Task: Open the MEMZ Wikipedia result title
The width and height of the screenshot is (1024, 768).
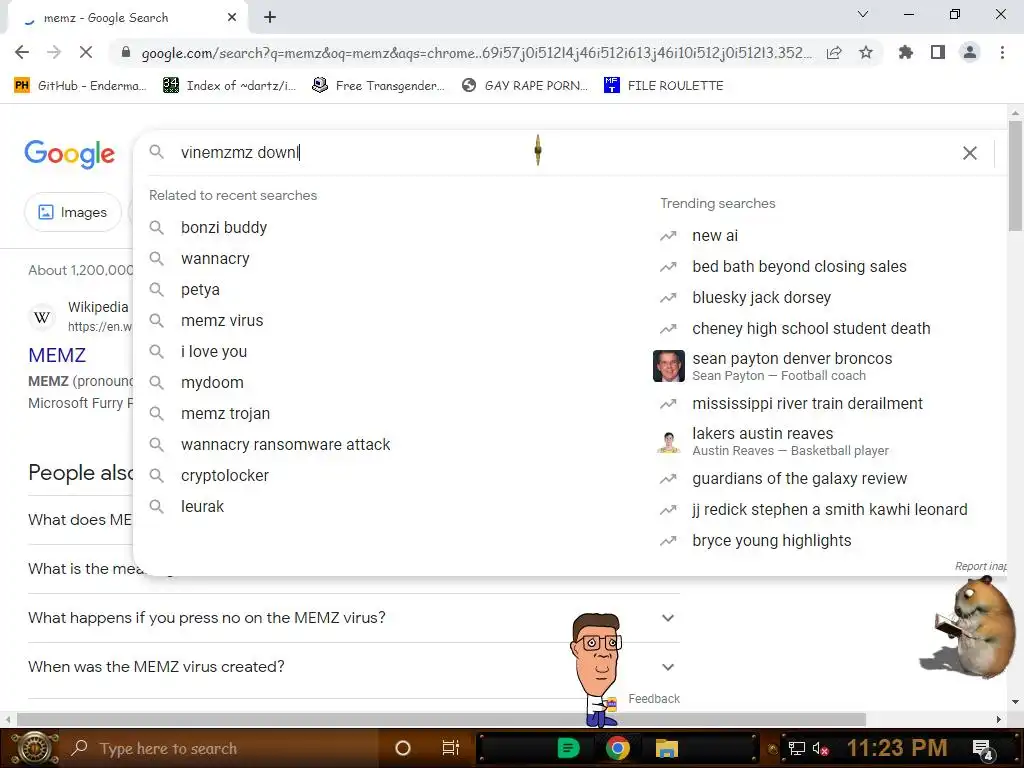Action: [x=57, y=355]
